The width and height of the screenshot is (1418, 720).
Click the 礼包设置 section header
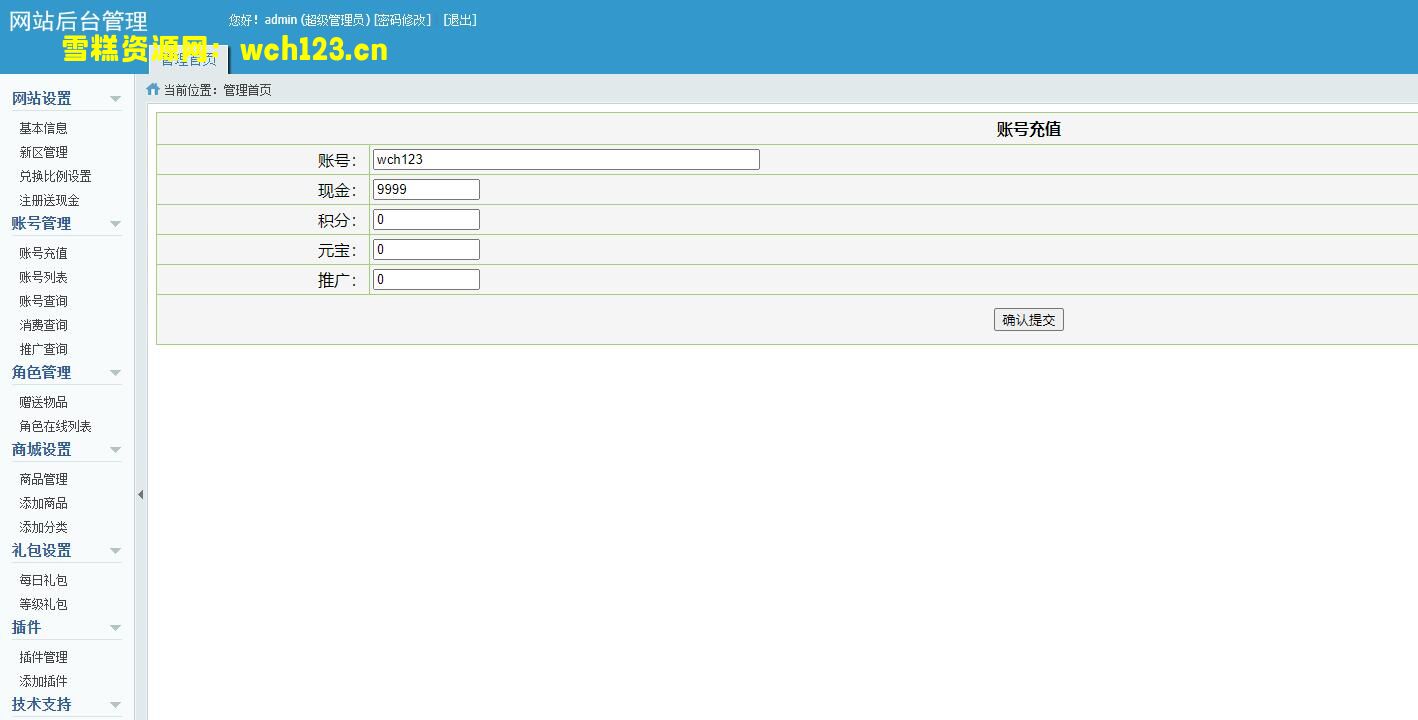[42, 551]
